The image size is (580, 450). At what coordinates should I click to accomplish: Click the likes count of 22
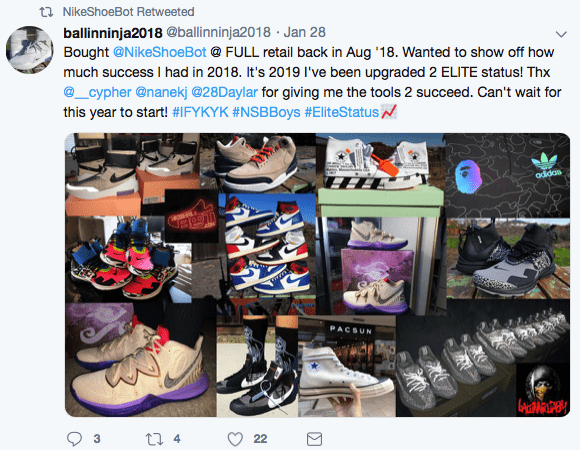[x=260, y=439]
